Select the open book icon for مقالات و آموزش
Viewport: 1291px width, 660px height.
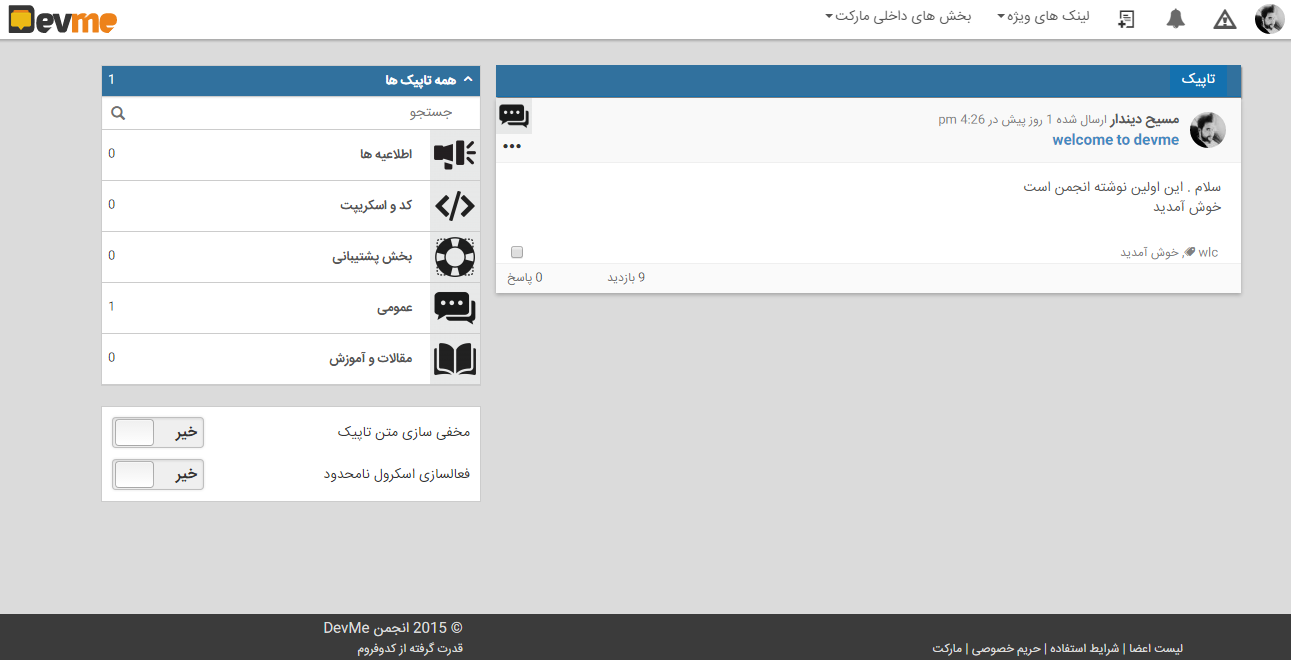click(455, 358)
